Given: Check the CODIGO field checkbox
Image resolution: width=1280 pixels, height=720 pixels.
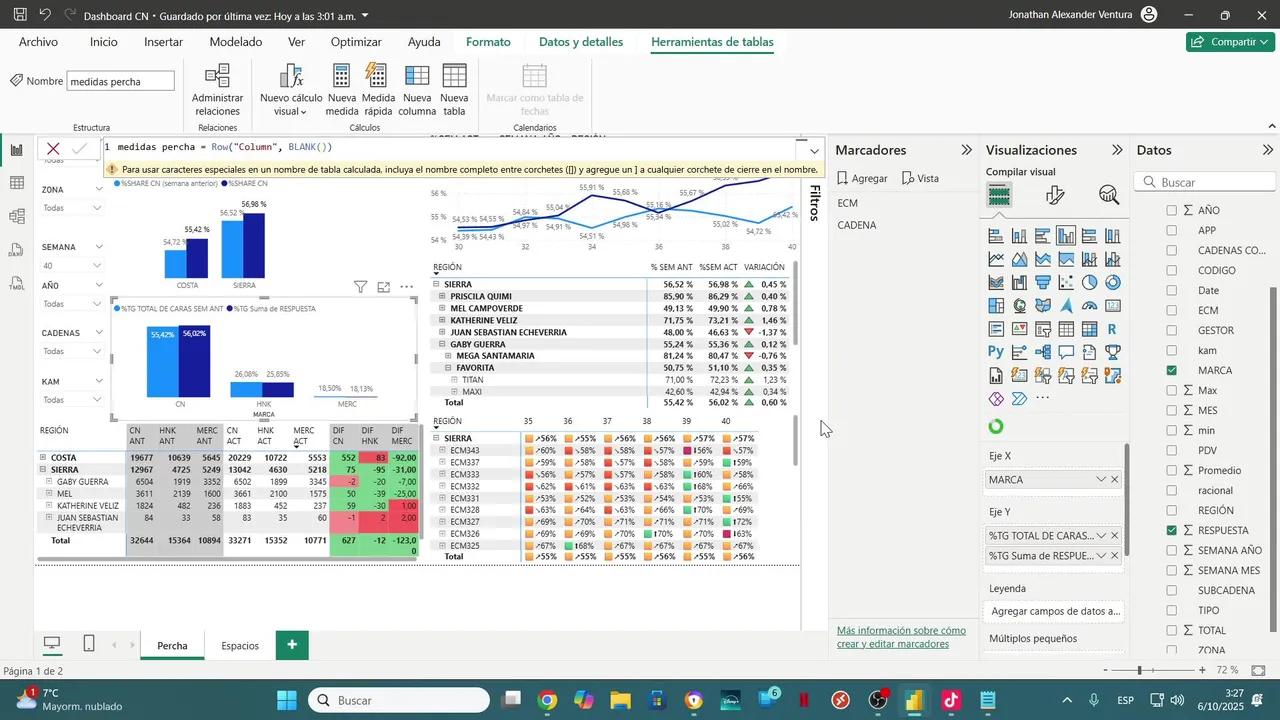Looking at the screenshot, I should click(1172, 270).
